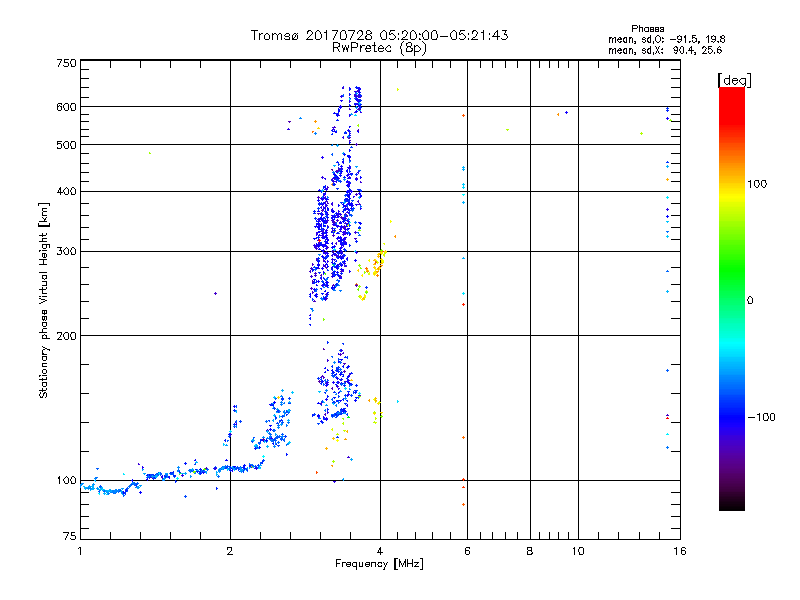
Task: Click the plot title 'Tromsø 20170728 05:20:00-05:21:43'
Action: pyautogui.click(x=379, y=35)
